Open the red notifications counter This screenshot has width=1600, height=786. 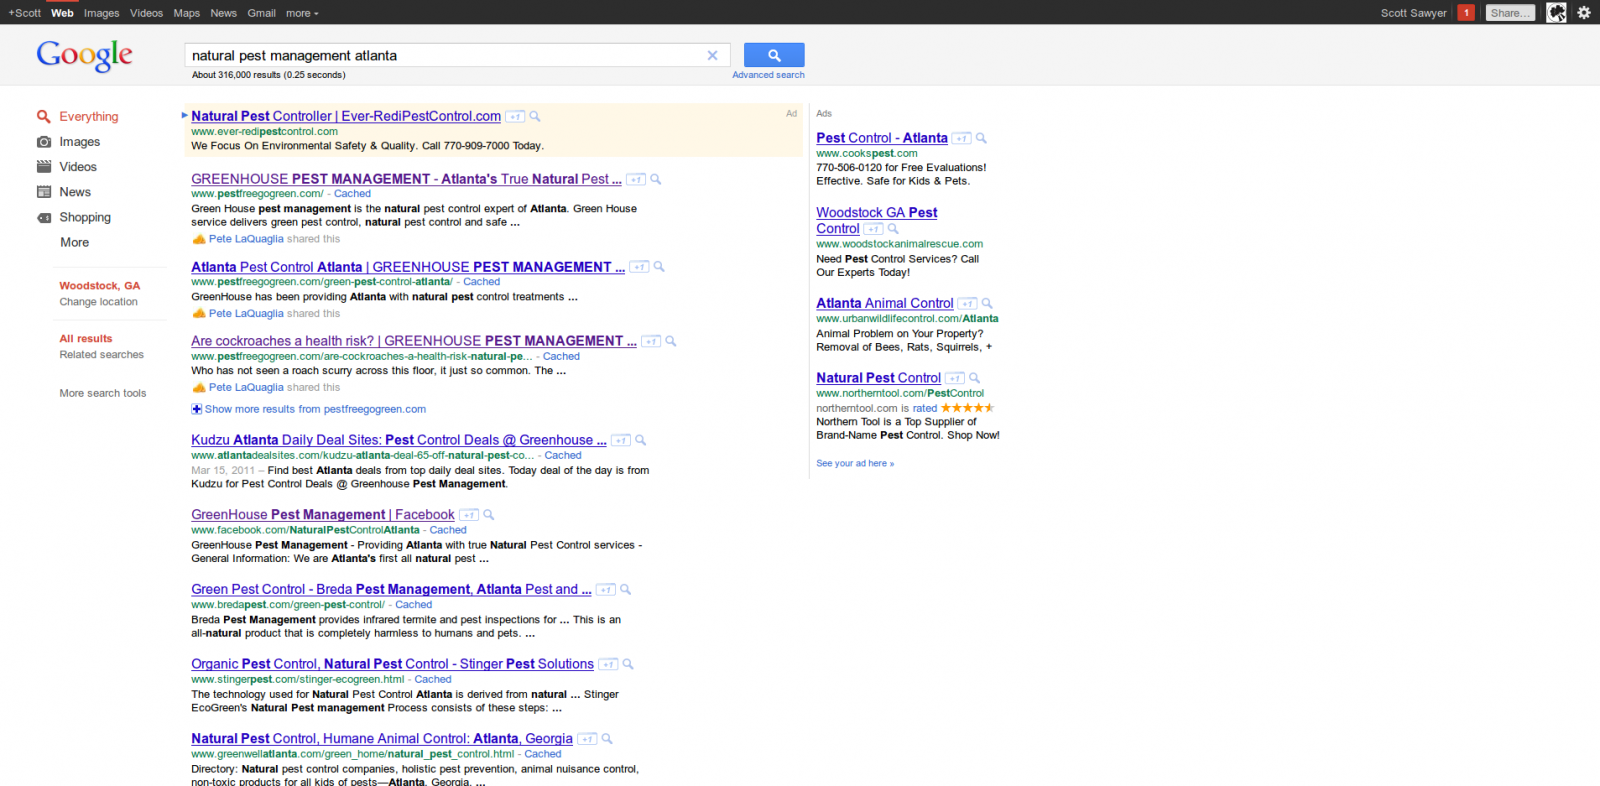point(1466,13)
